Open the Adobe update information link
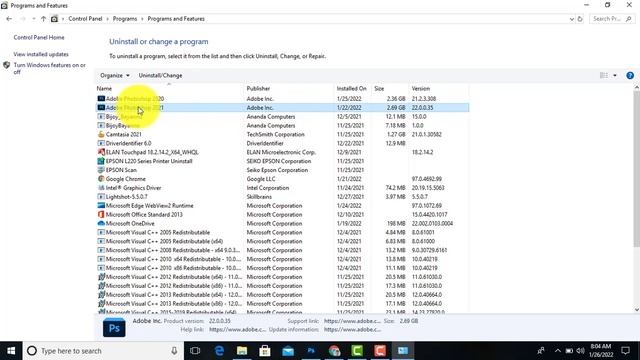The height and width of the screenshot is (360, 640). pos(352,329)
